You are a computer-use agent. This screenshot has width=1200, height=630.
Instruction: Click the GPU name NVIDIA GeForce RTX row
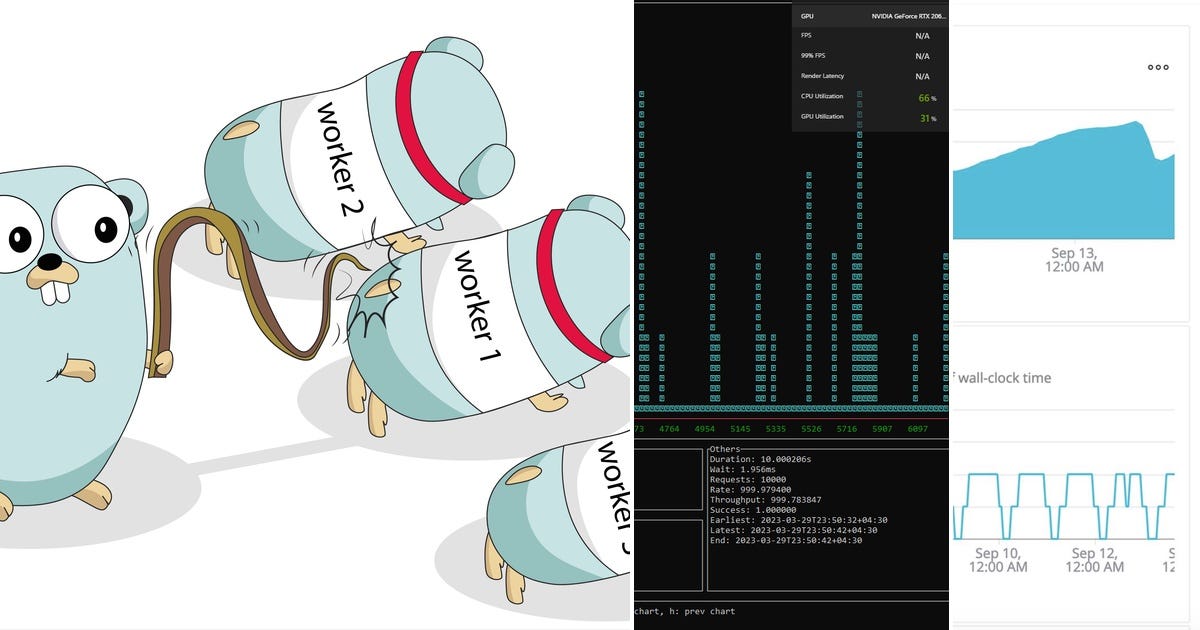[x=870, y=16]
